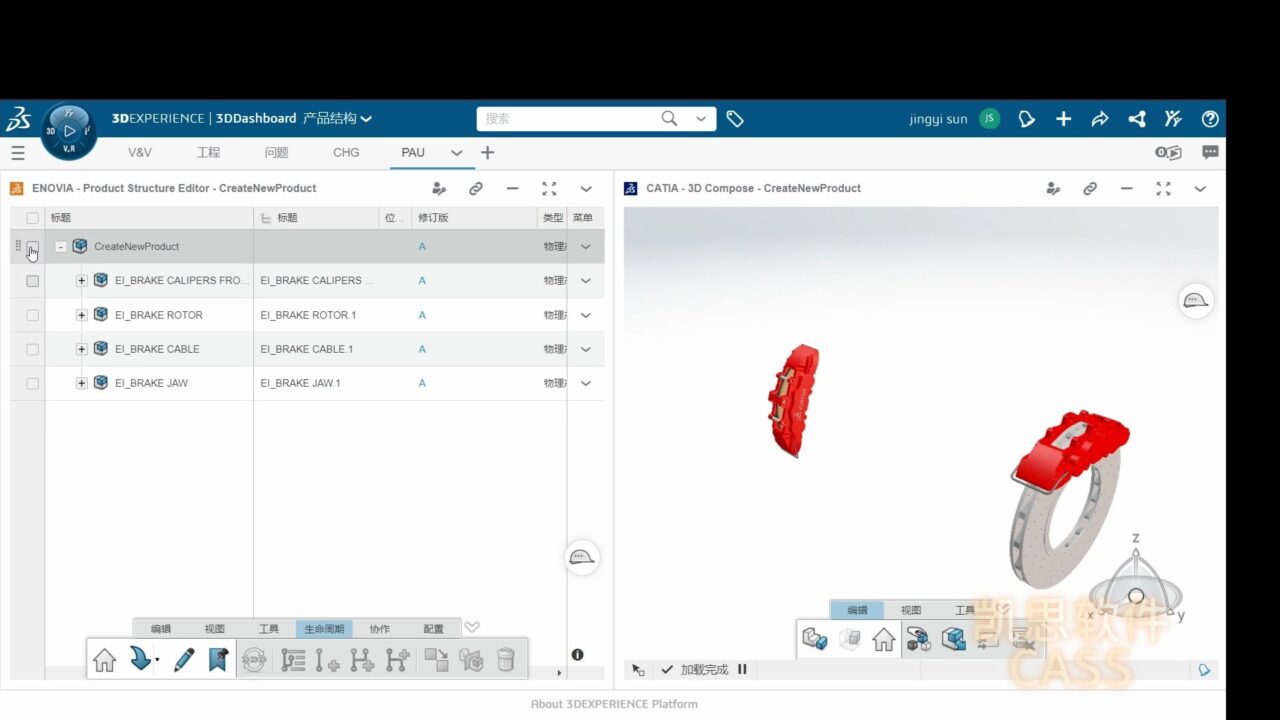Click the trash delete icon in toolbar
The height and width of the screenshot is (720, 1280).
tap(506, 660)
